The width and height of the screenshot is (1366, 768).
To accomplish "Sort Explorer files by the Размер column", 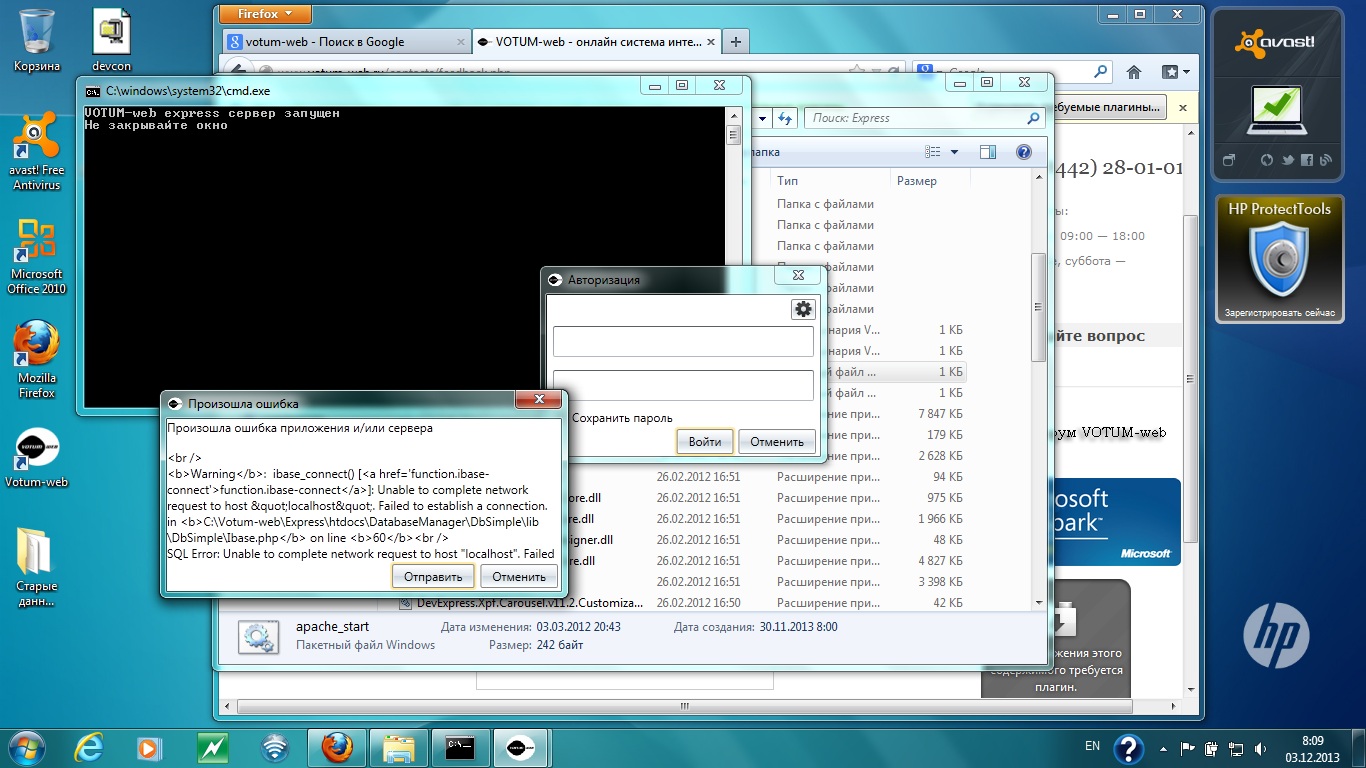I will tap(928, 181).
